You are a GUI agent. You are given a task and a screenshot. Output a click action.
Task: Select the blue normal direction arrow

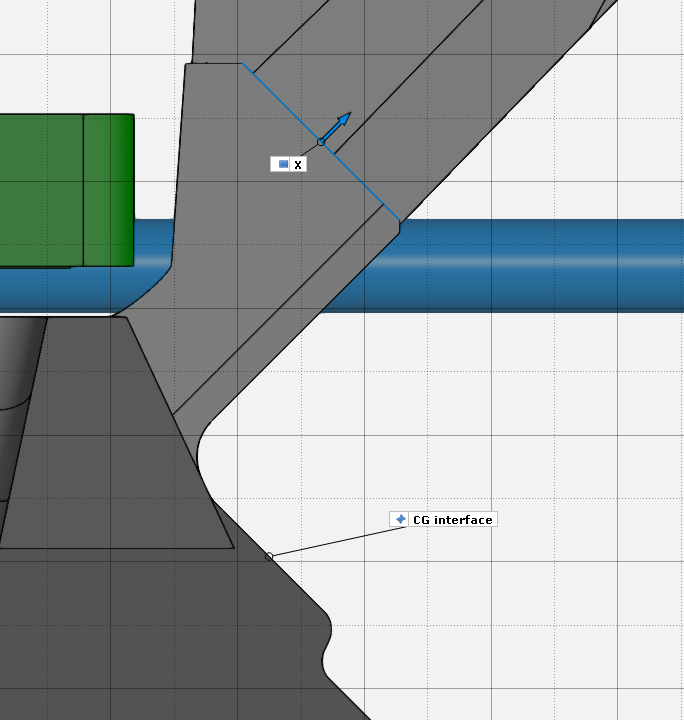pyautogui.click(x=336, y=127)
